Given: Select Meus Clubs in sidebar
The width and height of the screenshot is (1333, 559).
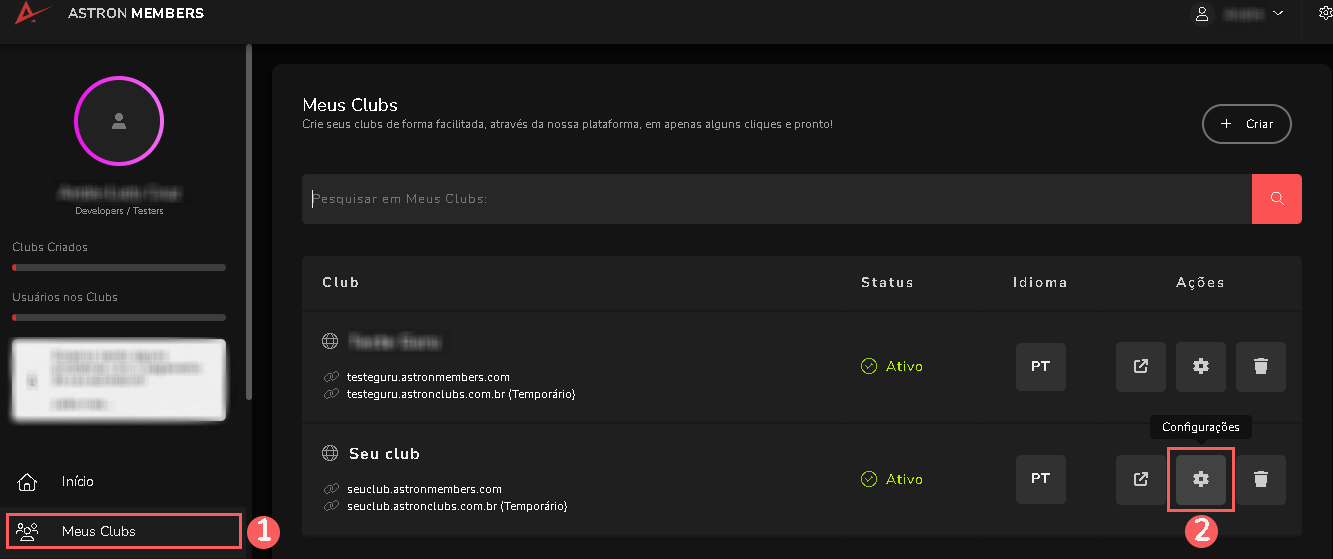Looking at the screenshot, I should point(98,531).
